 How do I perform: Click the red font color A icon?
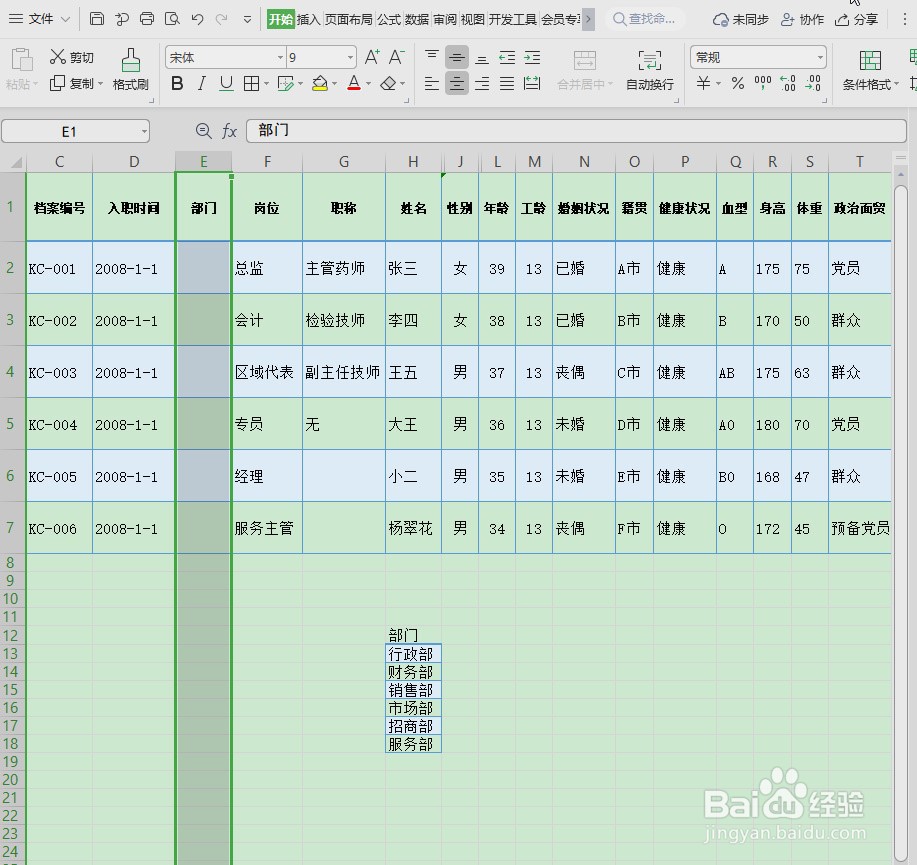(x=354, y=84)
